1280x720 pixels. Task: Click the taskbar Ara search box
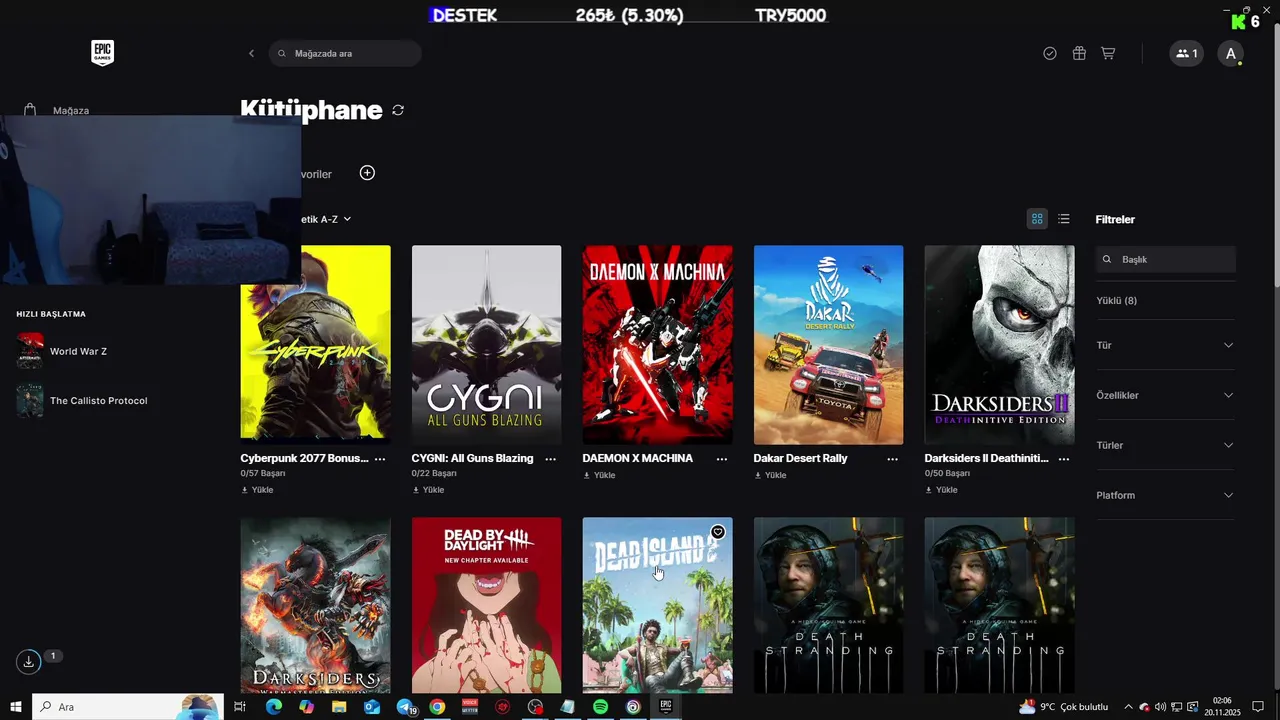pyautogui.click(x=128, y=707)
